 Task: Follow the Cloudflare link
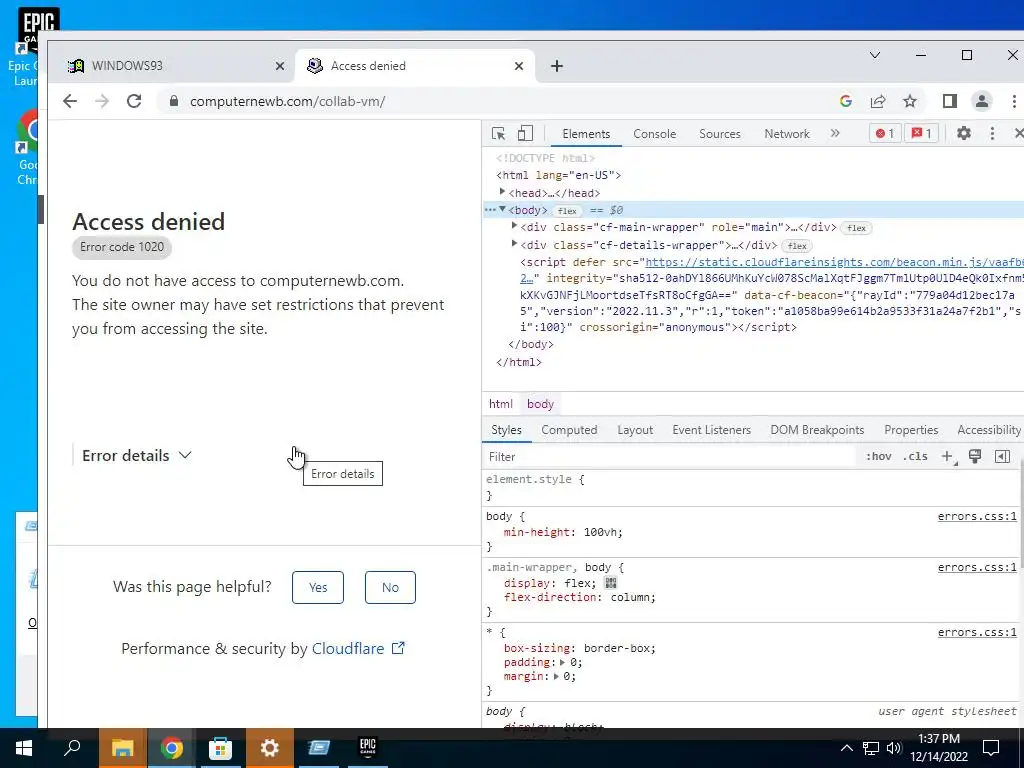click(358, 648)
